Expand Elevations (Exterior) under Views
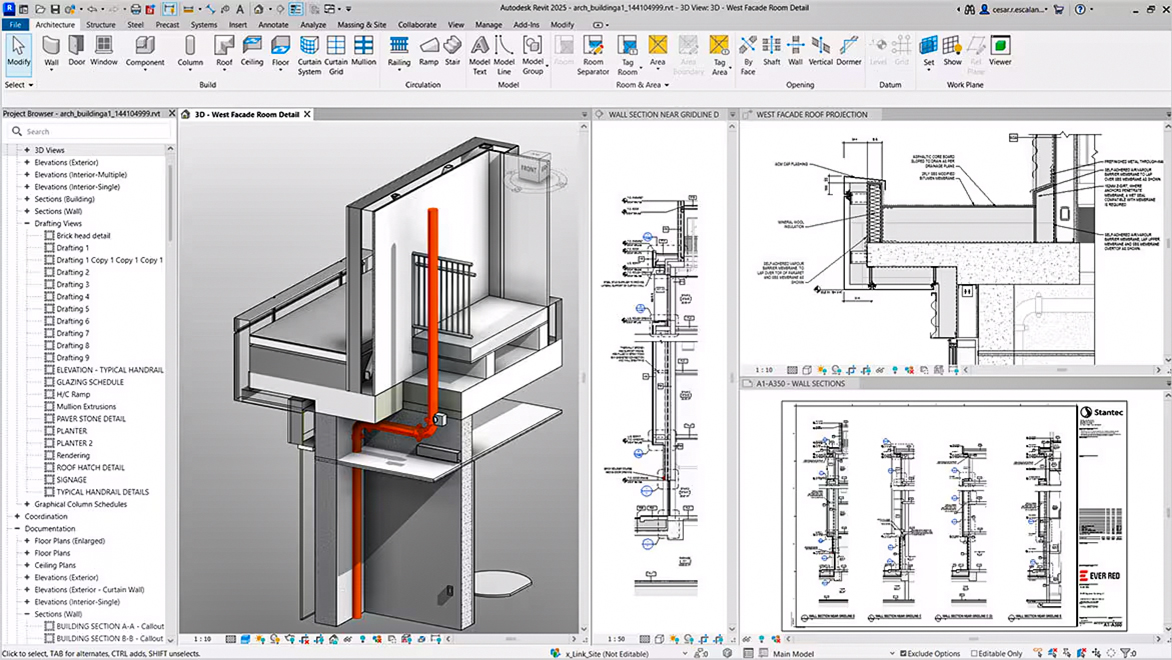Image resolution: width=1172 pixels, height=660 pixels. pyautogui.click(x=27, y=162)
